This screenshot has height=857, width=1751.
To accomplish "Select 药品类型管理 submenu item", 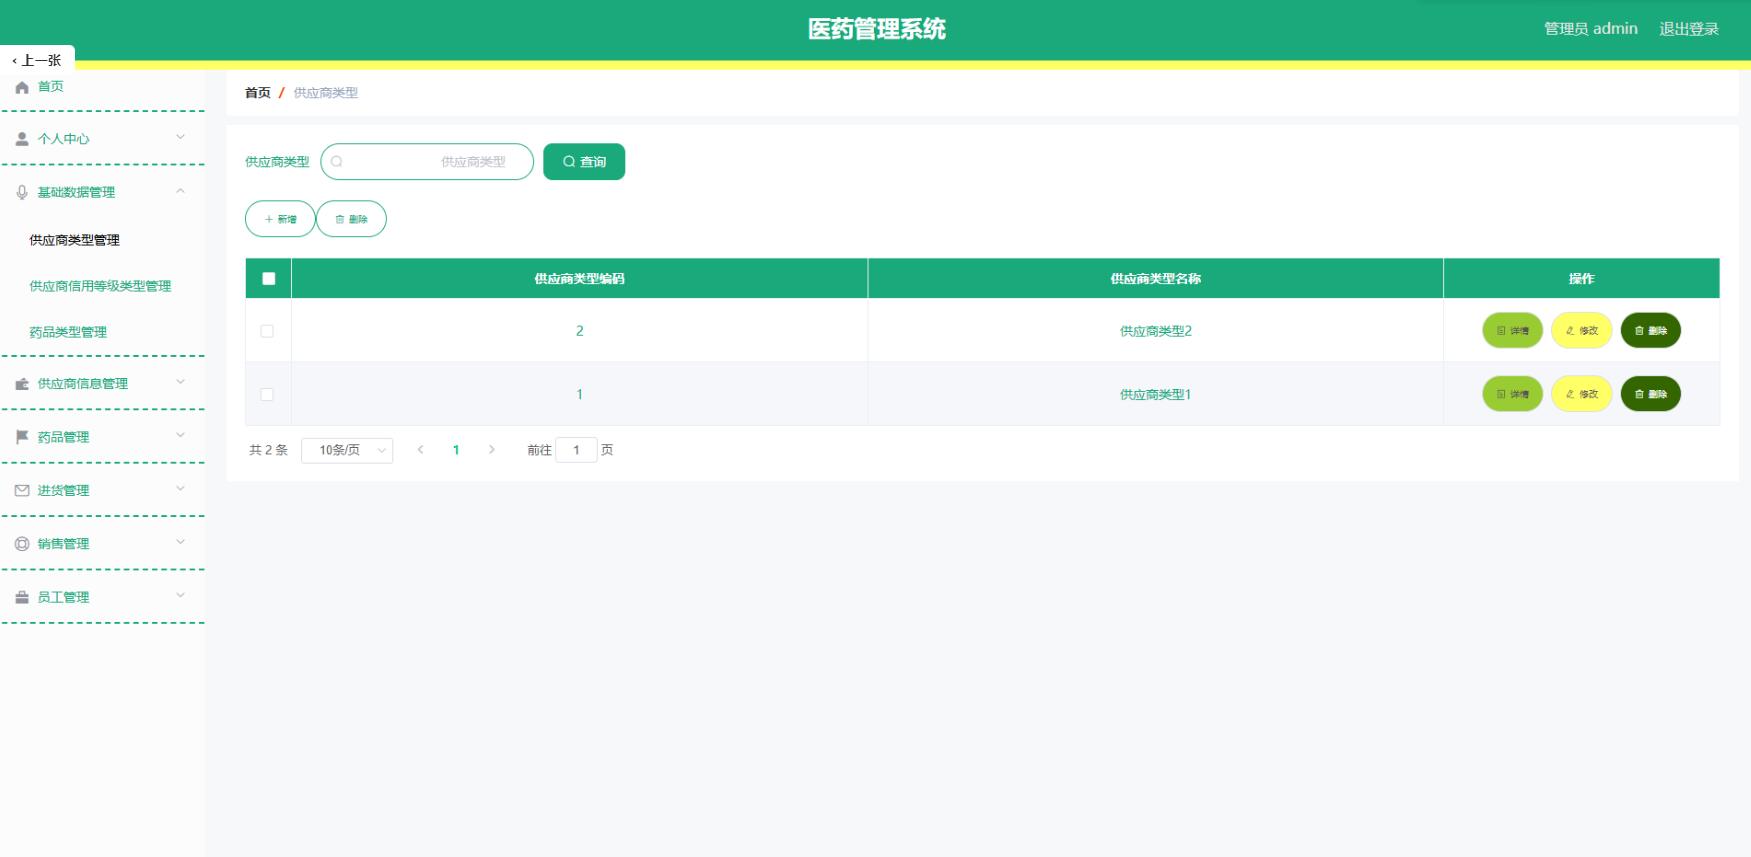I will point(68,332).
